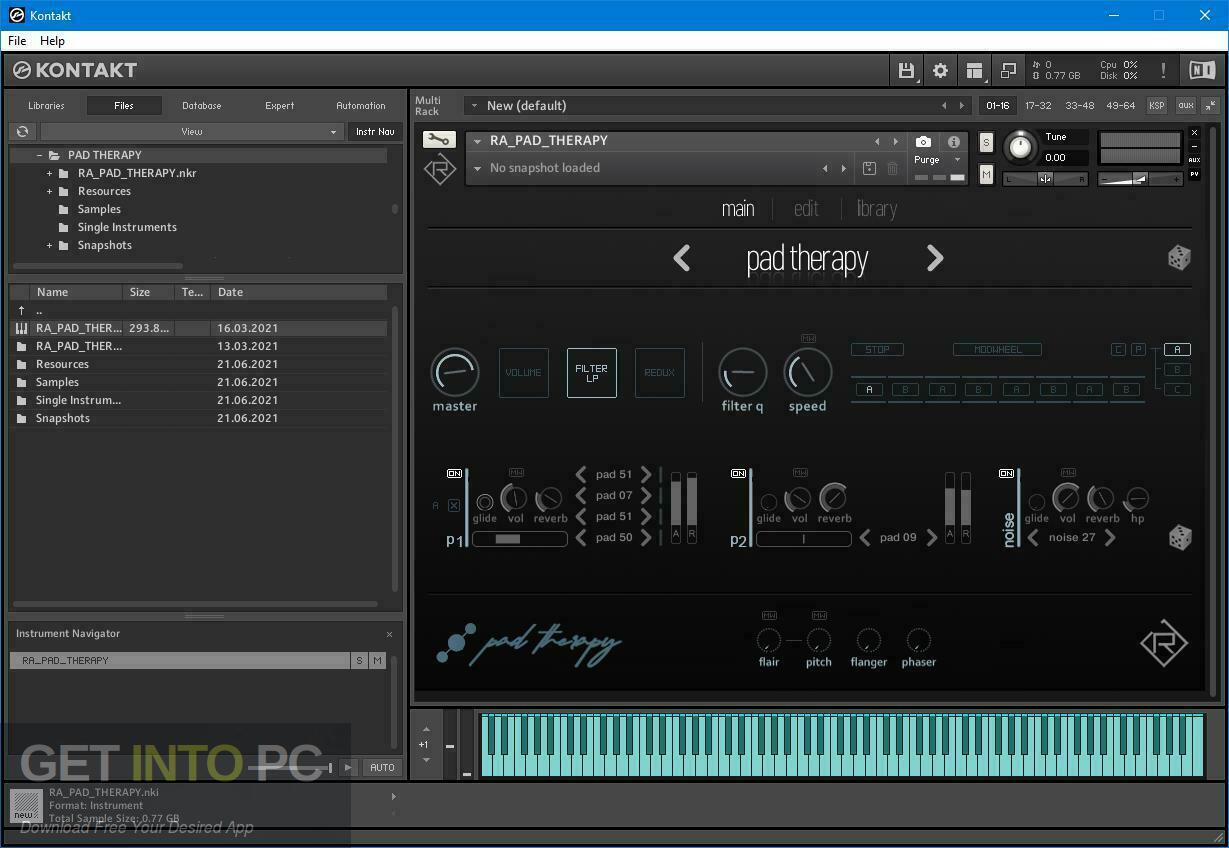Open instrument edit mode with the wrench icon
This screenshot has width=1229, height=848.
(438, 140)
